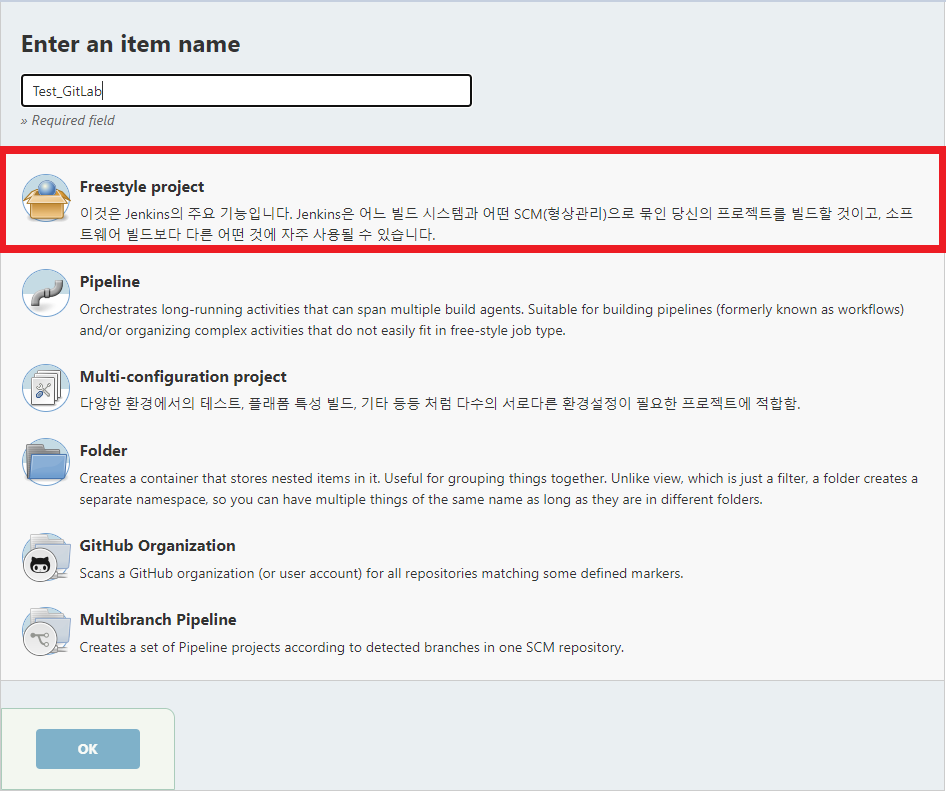Click the '» Required field' hint text
946x791 pixels.
(x=68, y=120)
